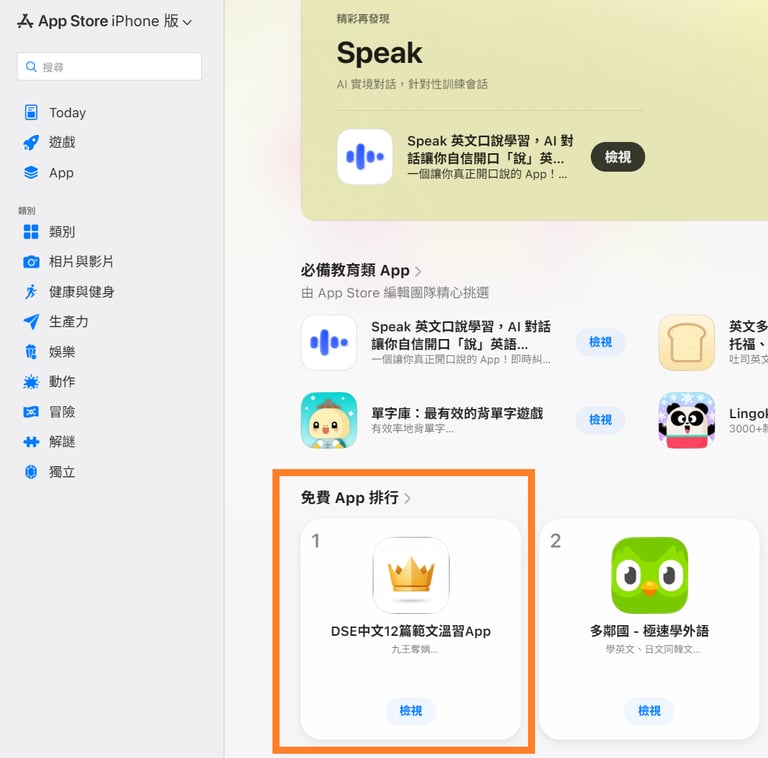This screenshot has width=768, height=758.
Task: Click the map icon for 冒險
Action: pos(31,412)
